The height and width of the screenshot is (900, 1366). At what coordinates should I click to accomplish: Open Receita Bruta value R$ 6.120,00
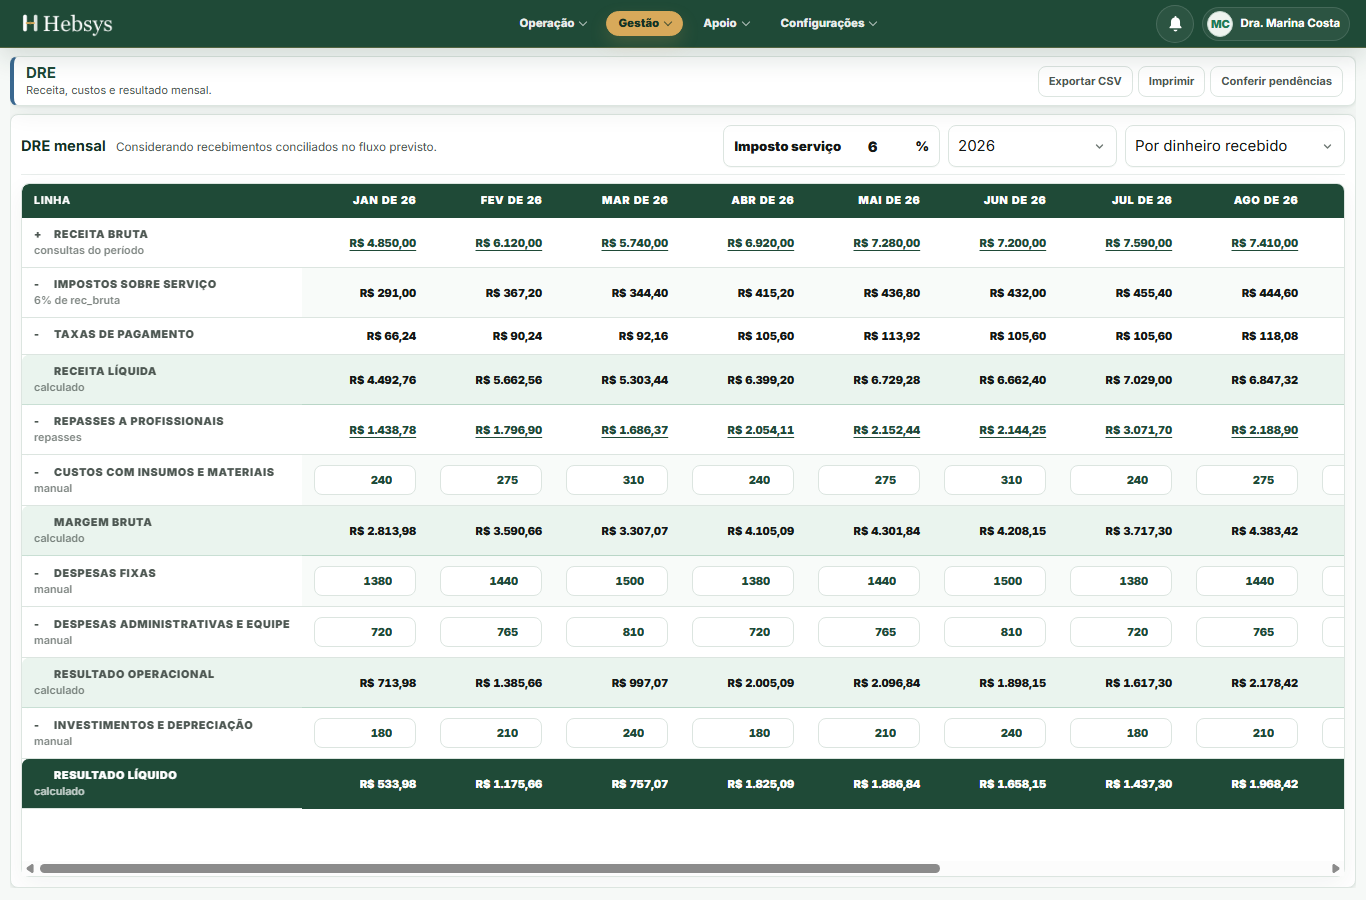click(x=508, y=243)
